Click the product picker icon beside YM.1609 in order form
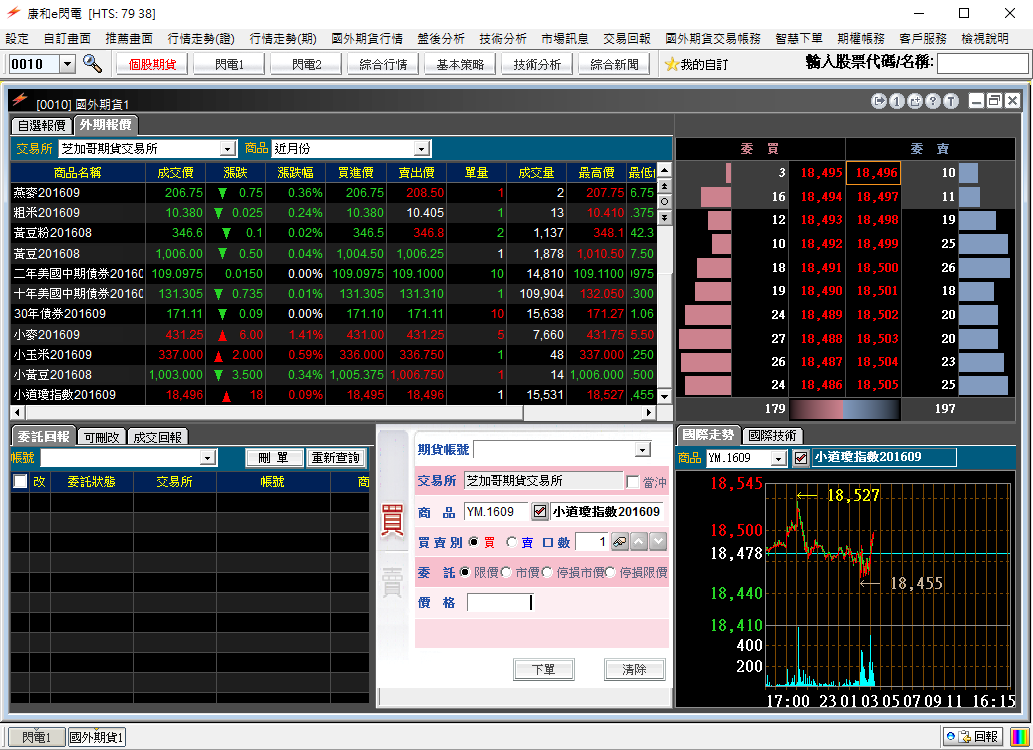1033x750 pixels. [x=540, y=511]
